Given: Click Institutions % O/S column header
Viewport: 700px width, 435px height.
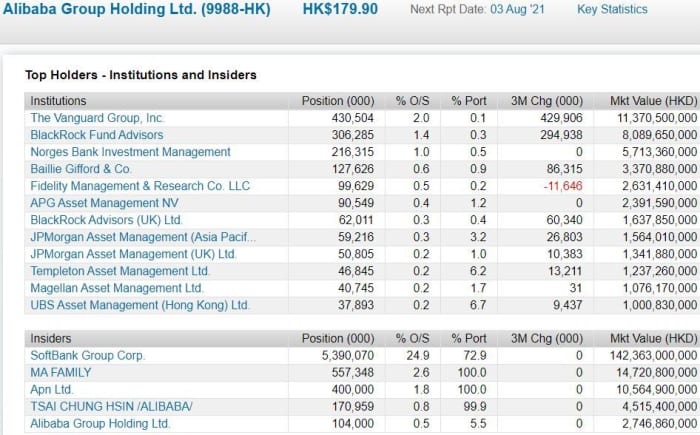Looking at the screenshot, I should (x=412, y=101).
